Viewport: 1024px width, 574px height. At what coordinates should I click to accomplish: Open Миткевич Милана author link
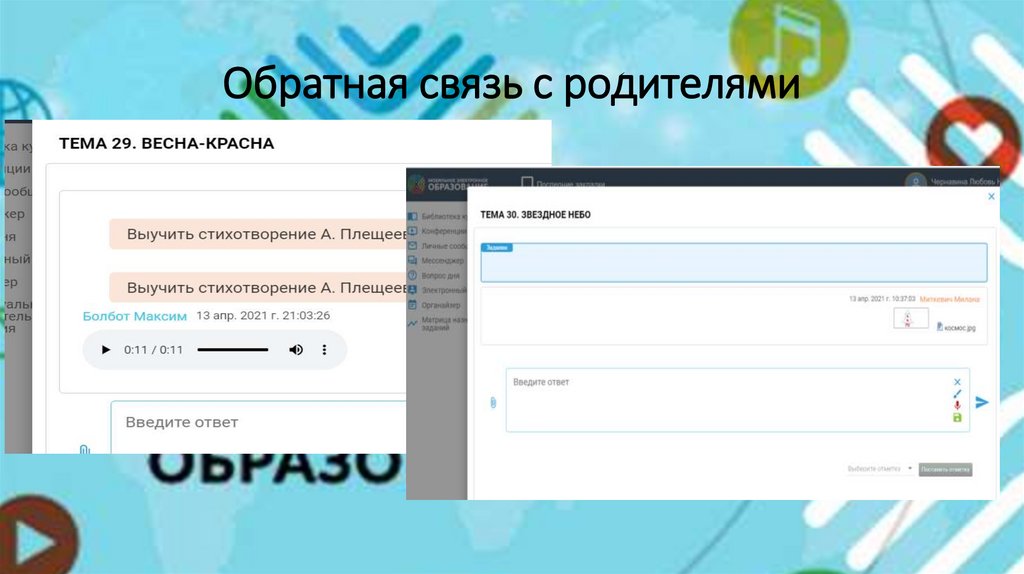click(x=950, y=299)
